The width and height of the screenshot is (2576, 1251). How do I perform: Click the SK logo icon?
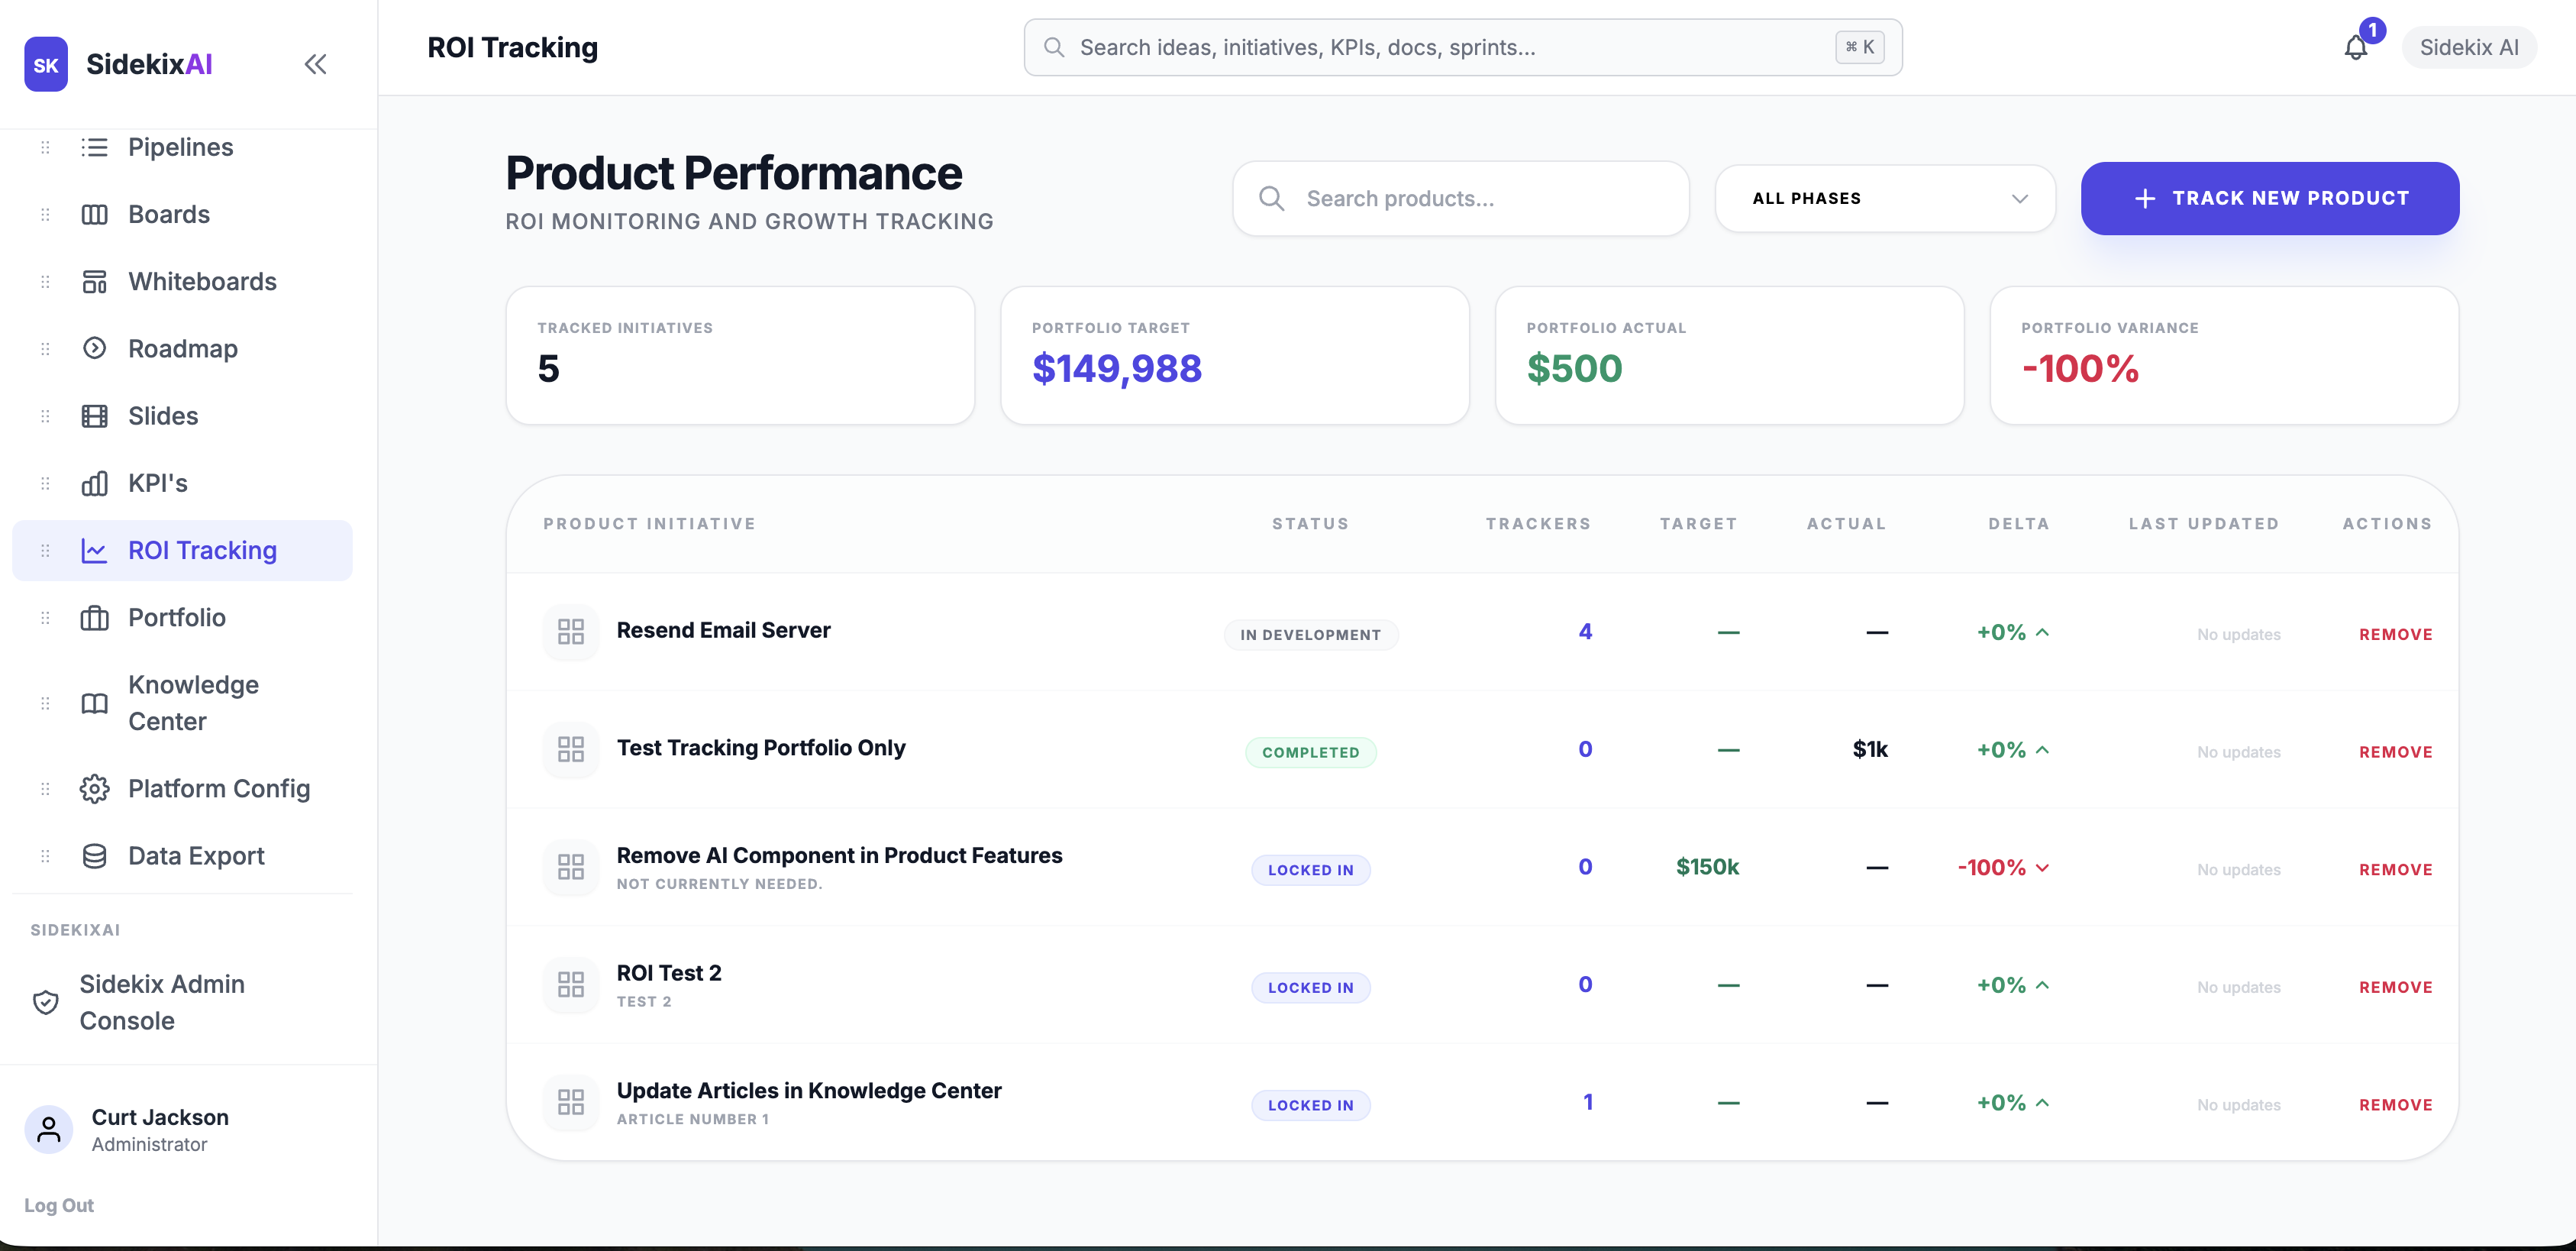coord(46,65)
